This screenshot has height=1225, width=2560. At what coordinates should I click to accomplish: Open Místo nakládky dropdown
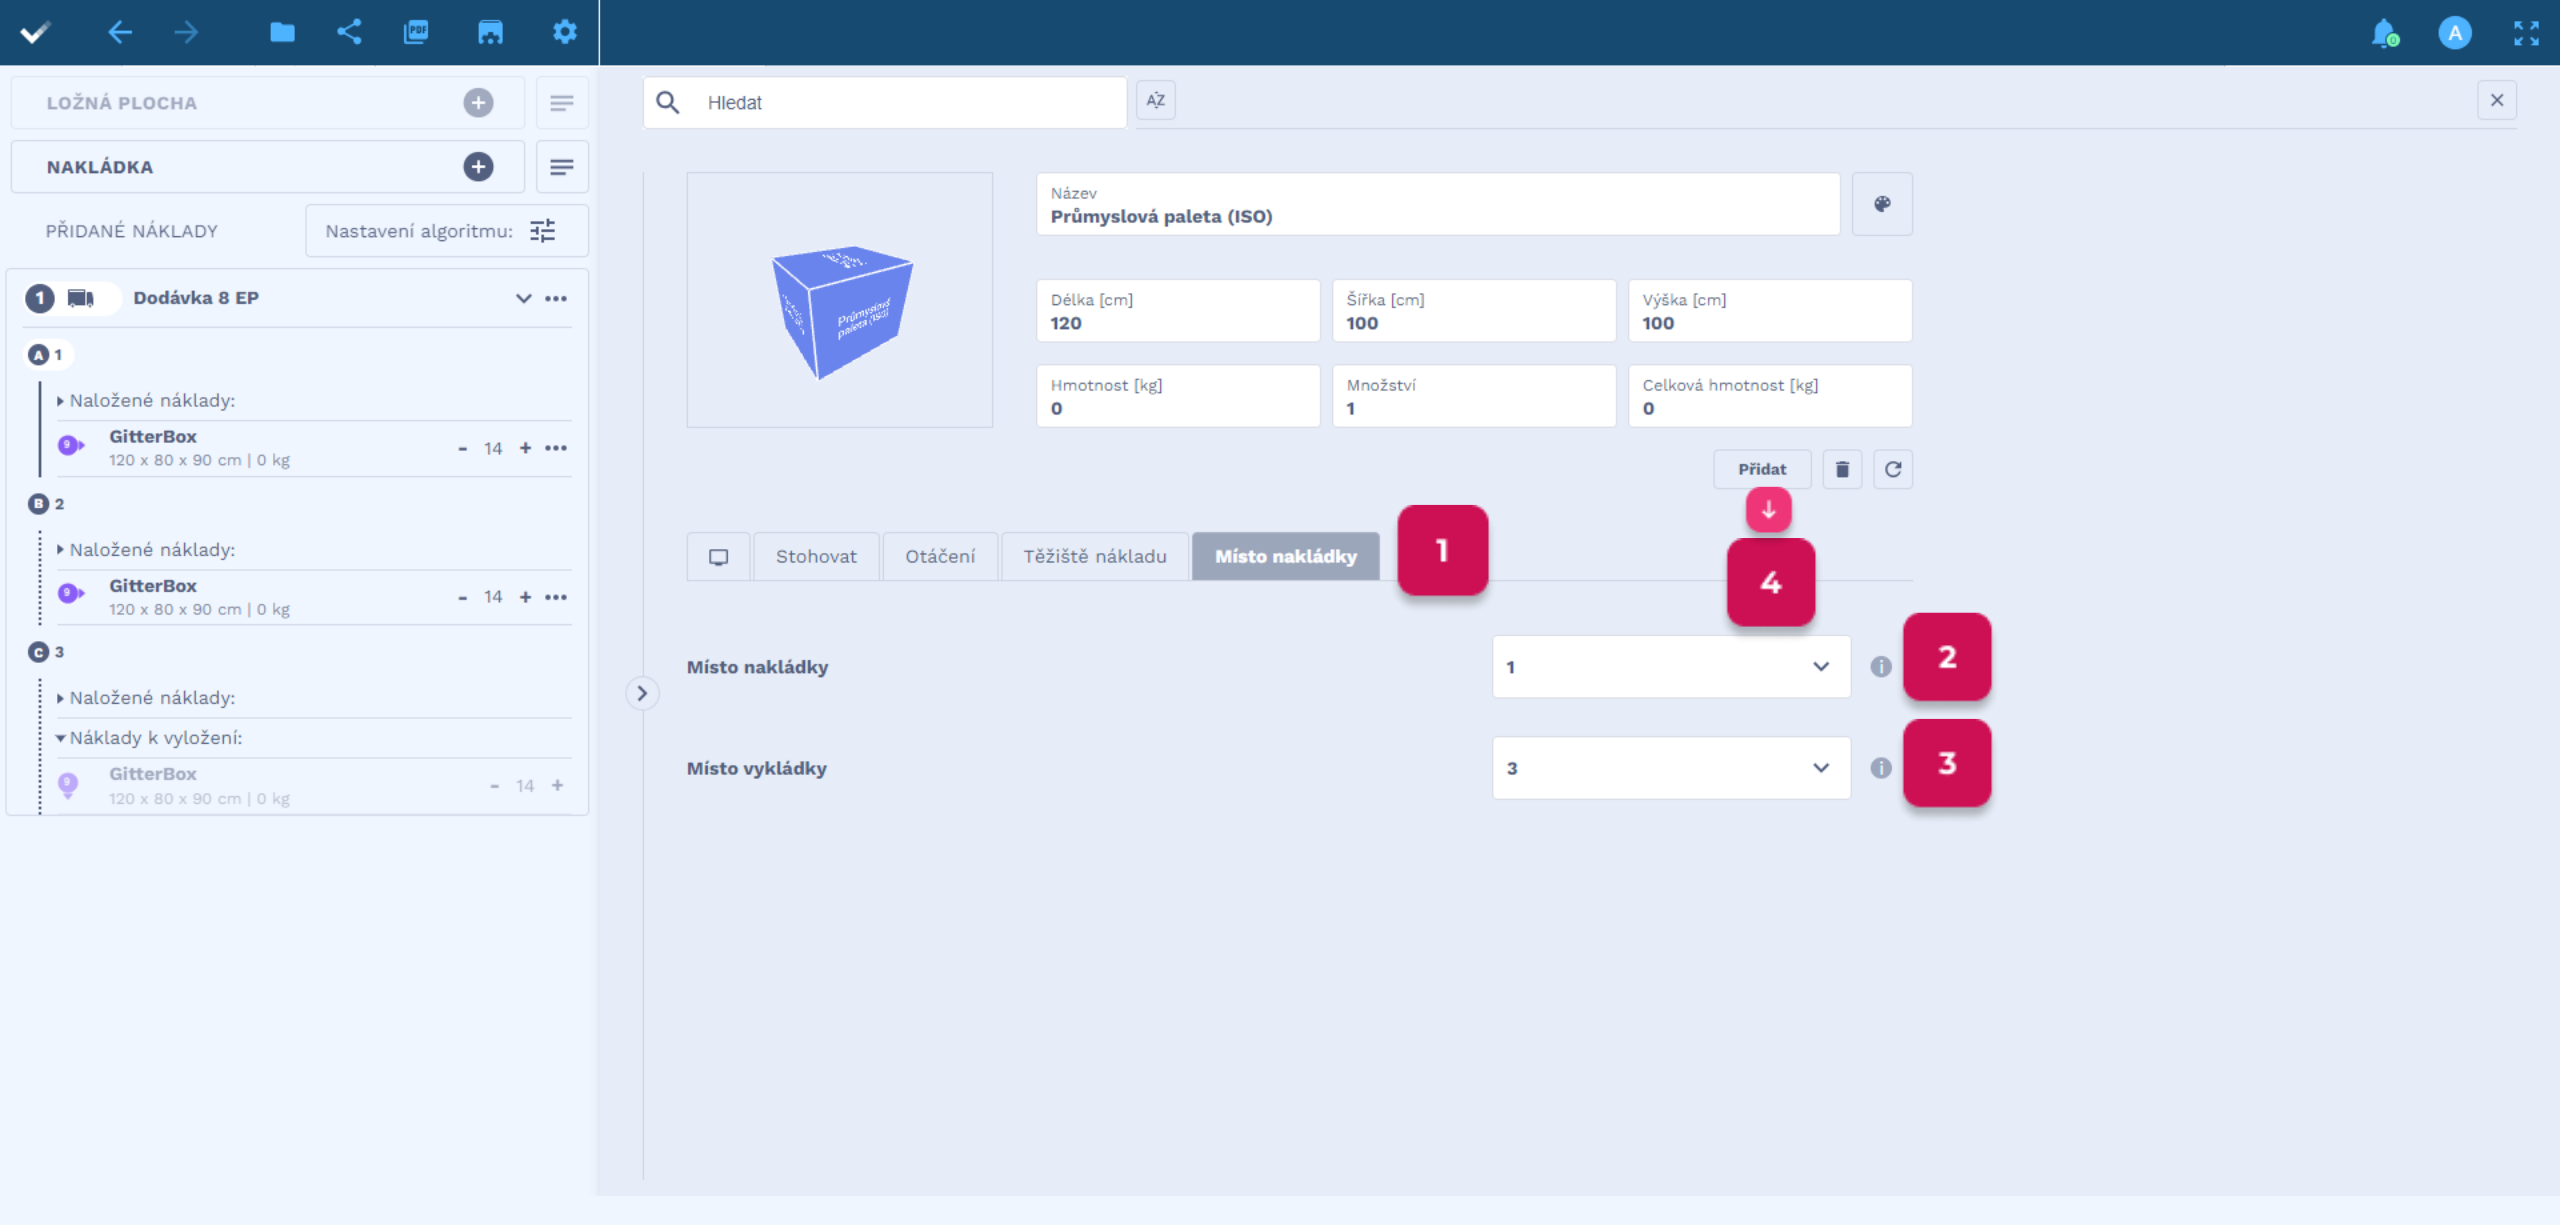pyautogui.click(x=1670, y=667)
